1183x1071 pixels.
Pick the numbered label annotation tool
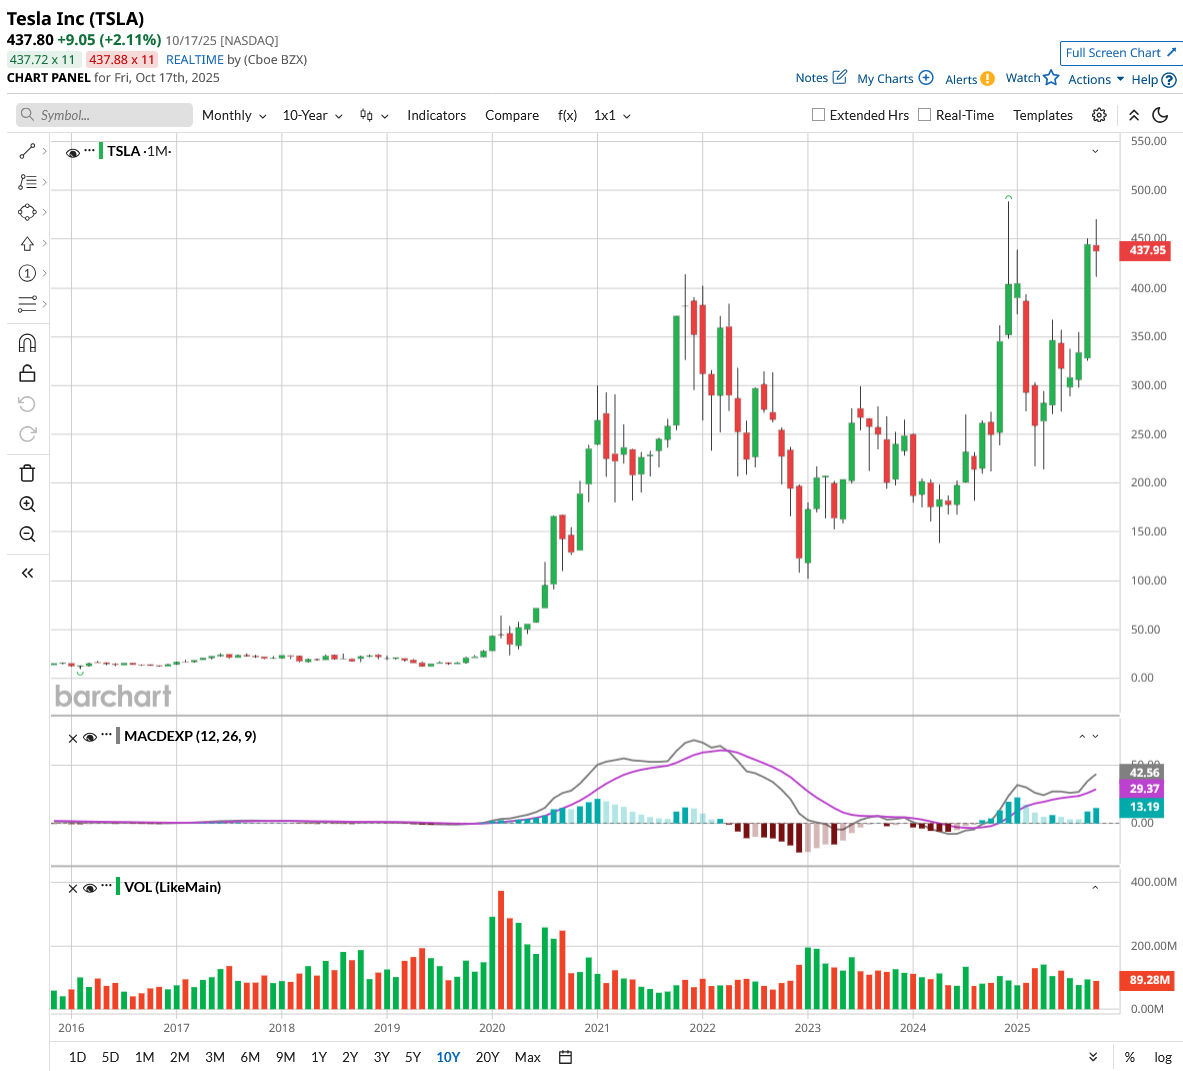point(27,273)
